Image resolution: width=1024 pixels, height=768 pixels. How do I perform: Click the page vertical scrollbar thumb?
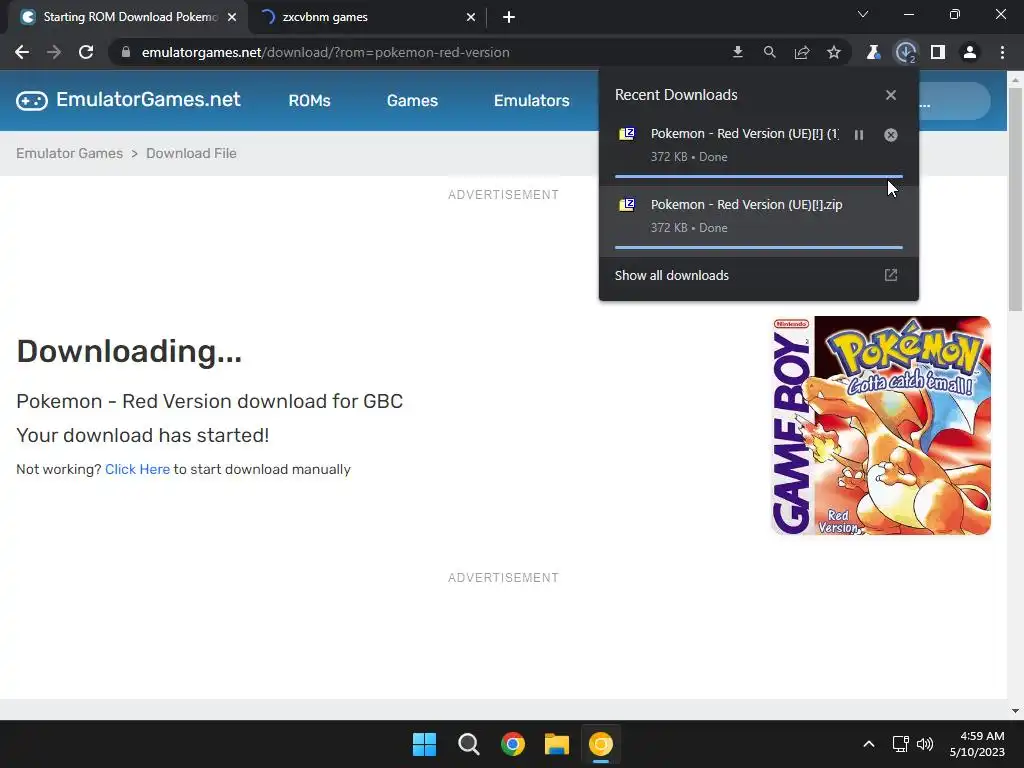1015,199
